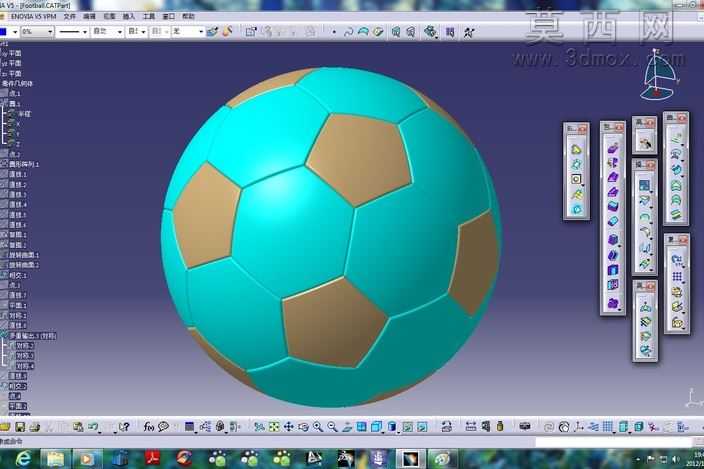Click a tan pentagon panel on the football
Viewport: 704px width, 469px height.
(359, 157)
